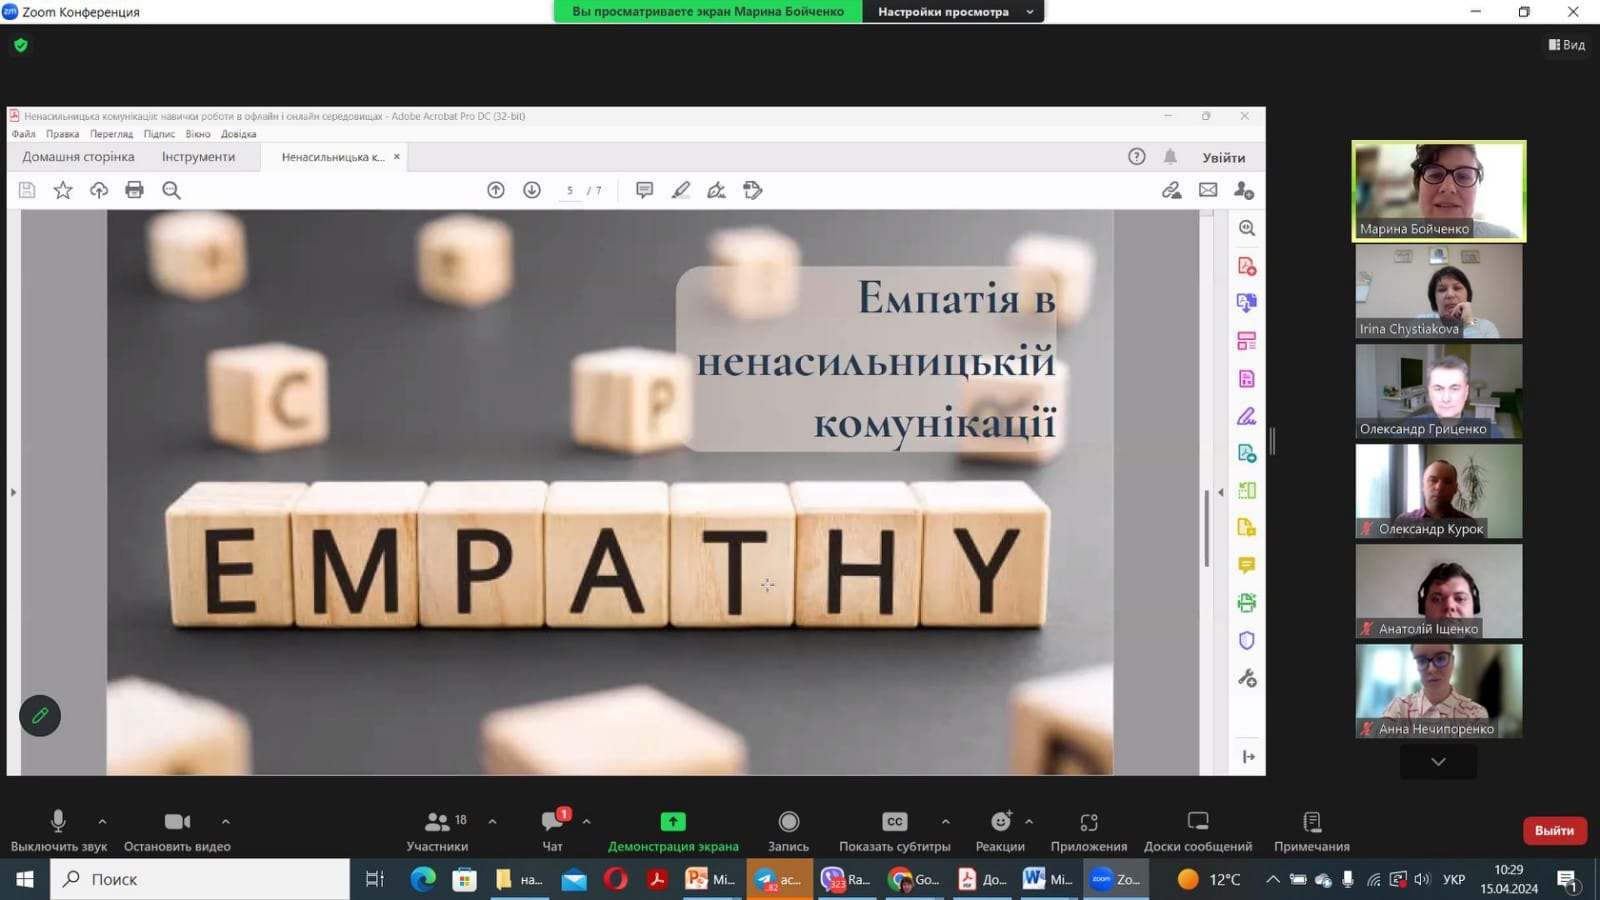1600x900 pixels.
Task: Click the Record (Запись) button
Action: click(x=788, y=822)
